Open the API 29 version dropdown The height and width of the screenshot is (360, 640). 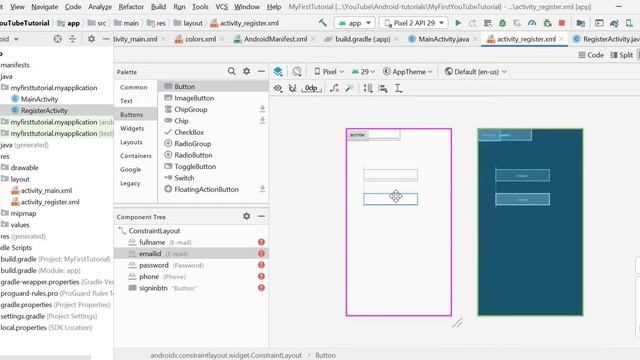pos(363,72)
